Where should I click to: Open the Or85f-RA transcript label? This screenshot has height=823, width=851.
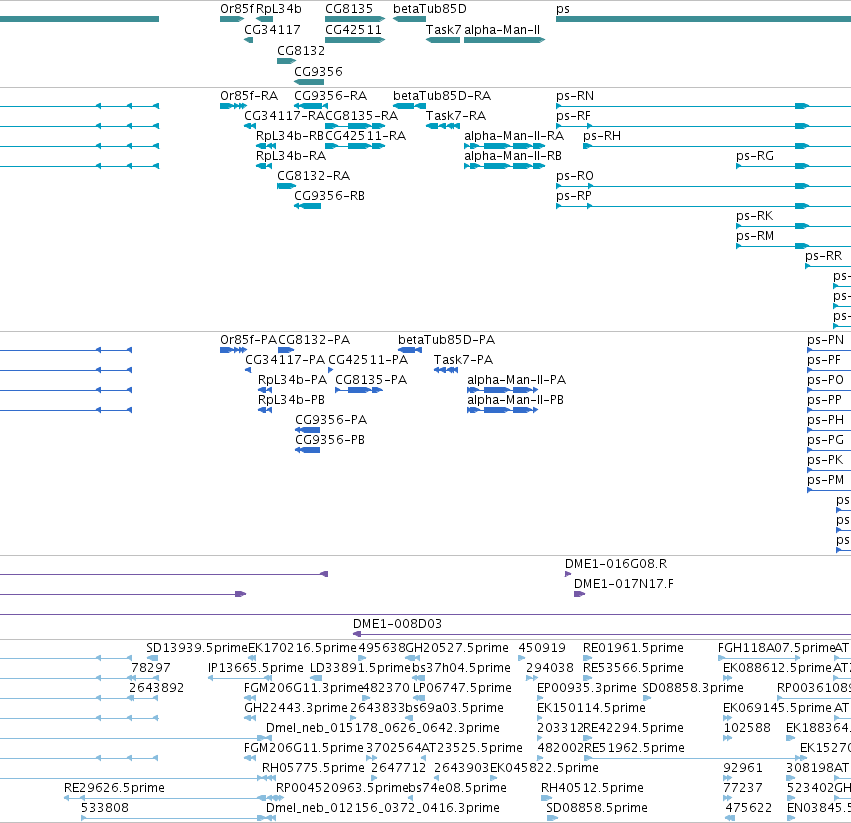[x=249, y=96]
